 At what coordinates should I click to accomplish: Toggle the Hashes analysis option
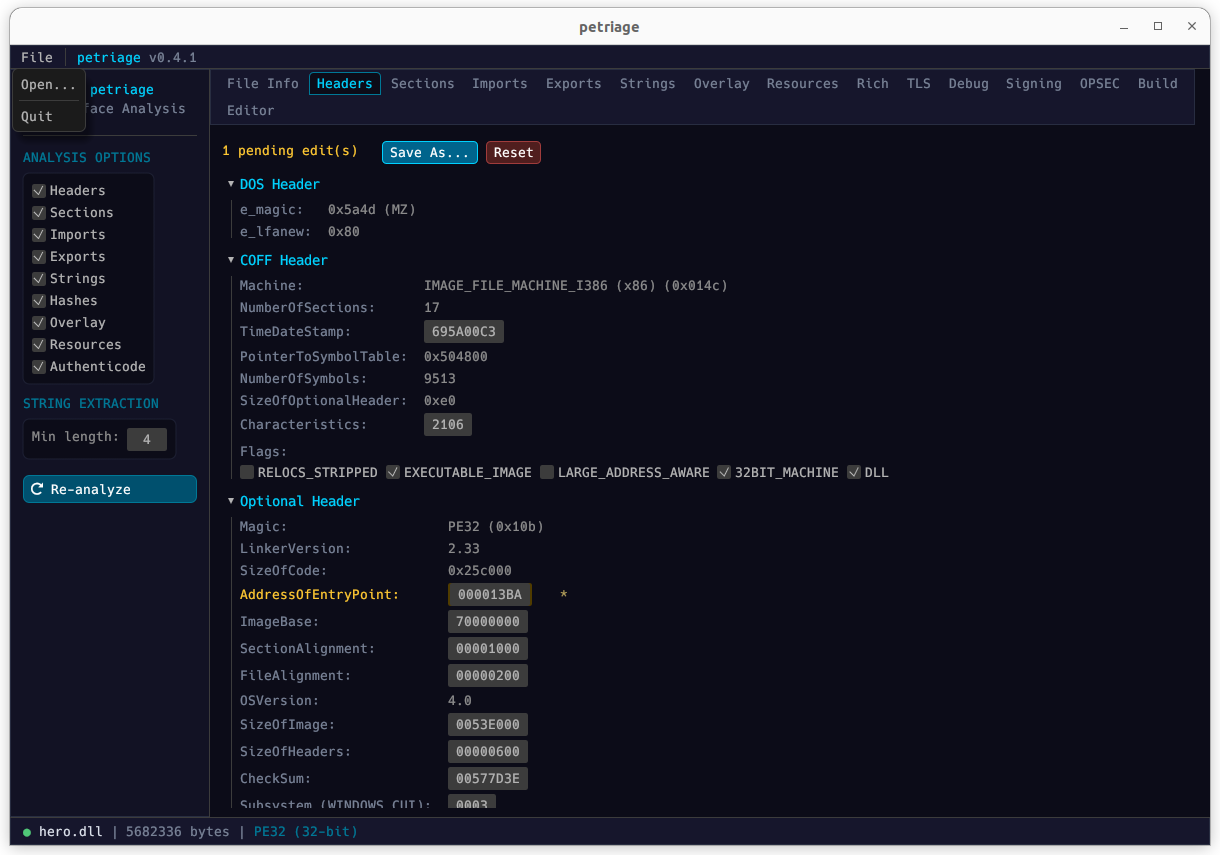[x=39, y=300]
